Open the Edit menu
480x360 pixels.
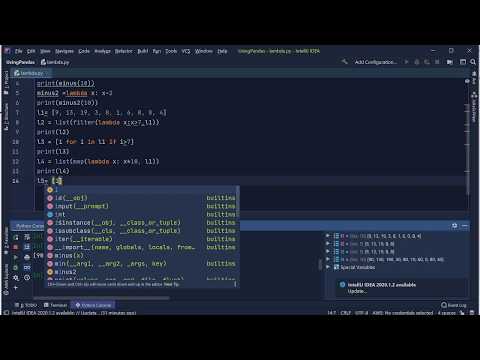(x=31, y=51)
